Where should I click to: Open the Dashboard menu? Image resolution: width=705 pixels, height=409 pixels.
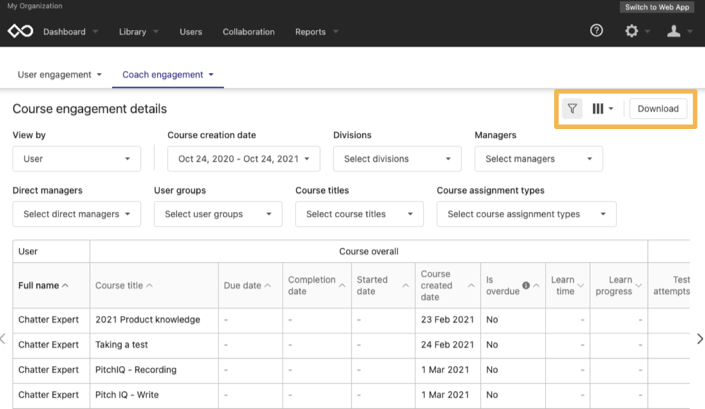coord(71,32)
